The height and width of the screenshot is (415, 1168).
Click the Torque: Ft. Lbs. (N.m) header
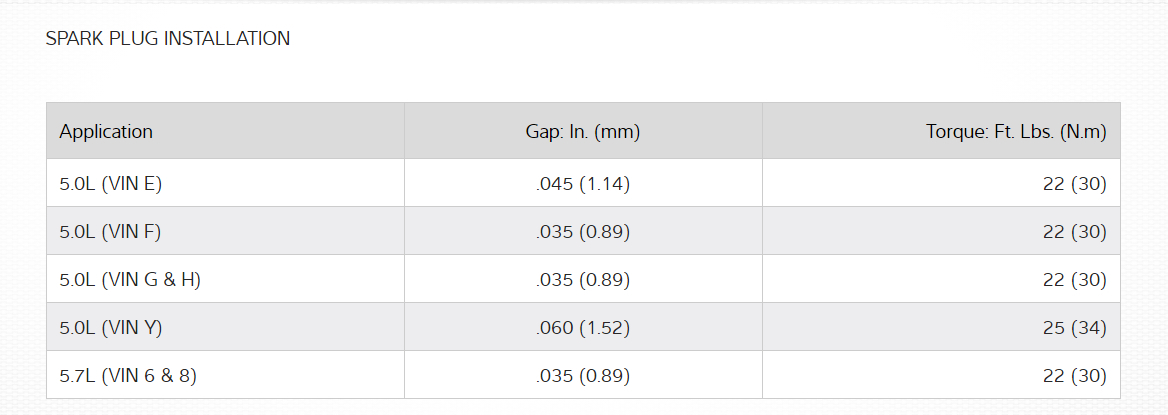pyautogui.click(x=1016, y=131)
